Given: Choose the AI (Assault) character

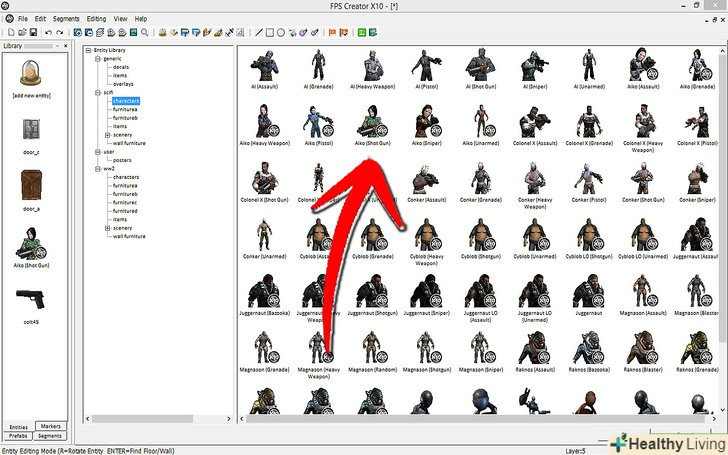Looking at the screenshot, I should 264,69.
